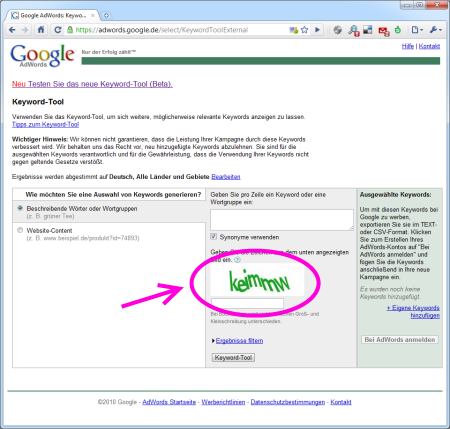
Task: Reload the page with the refresh icon
Action: [x=58, y=30]
